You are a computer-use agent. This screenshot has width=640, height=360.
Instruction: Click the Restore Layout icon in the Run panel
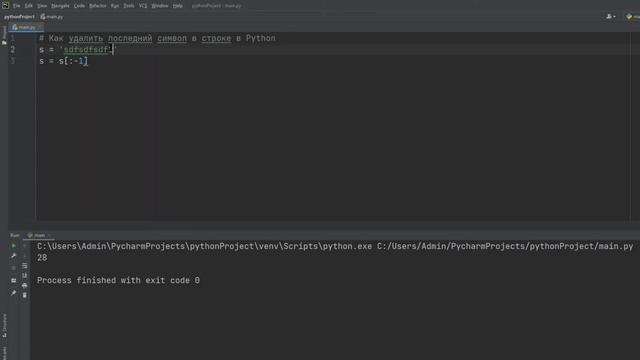(x=13, y=280)
